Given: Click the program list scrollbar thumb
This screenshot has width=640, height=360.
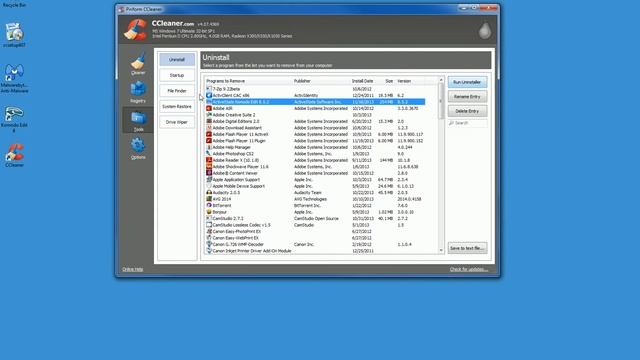Looking at the screenshot, I should pos(441,101).
